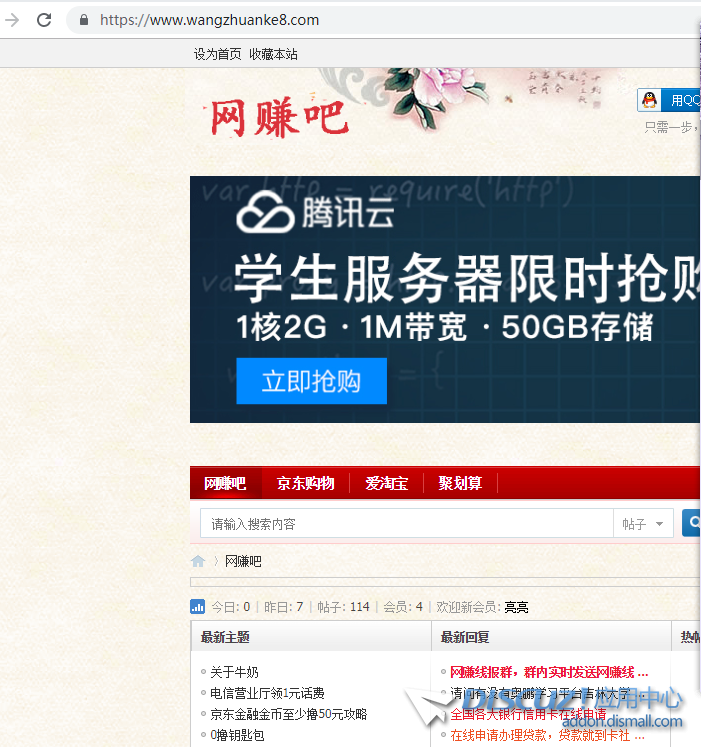Viewport: 701px width, 747px height.
Task: Click the blue search magnifier button
Action: [x=692, y=523]
